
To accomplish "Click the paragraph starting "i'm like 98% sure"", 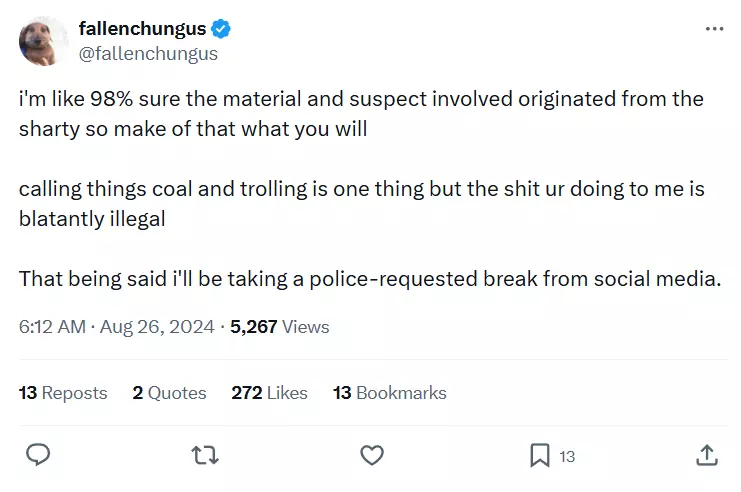I will tap(362, 114).
